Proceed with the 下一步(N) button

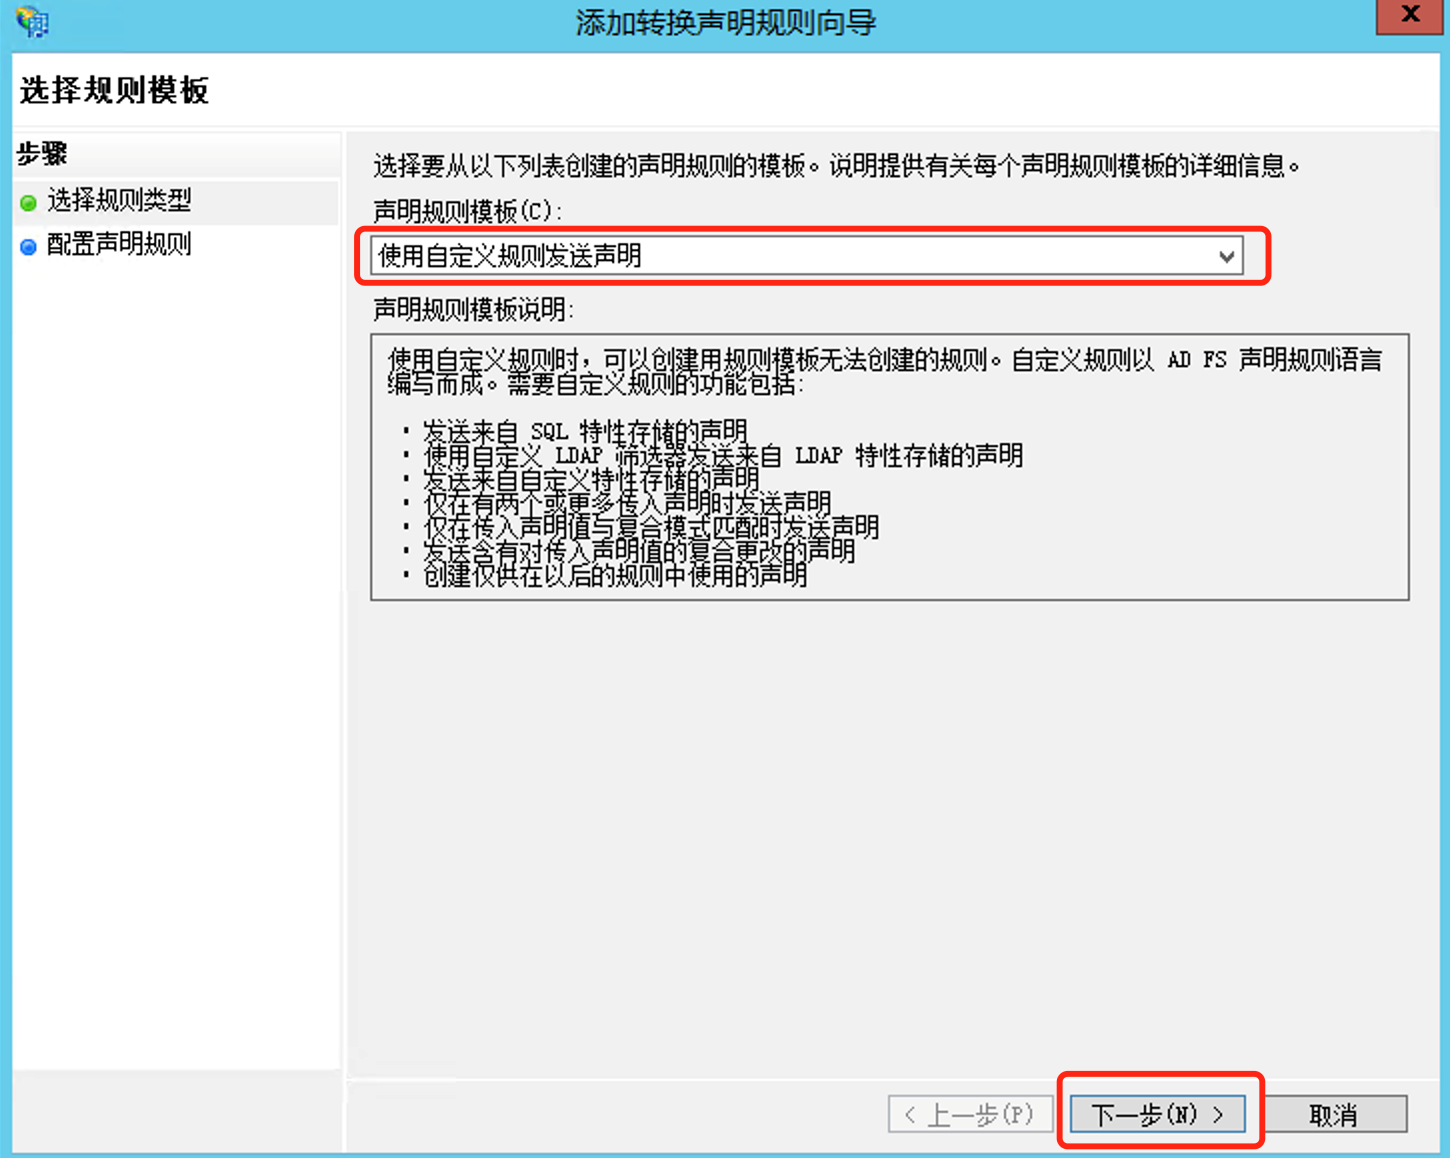click(1157, 1114)
